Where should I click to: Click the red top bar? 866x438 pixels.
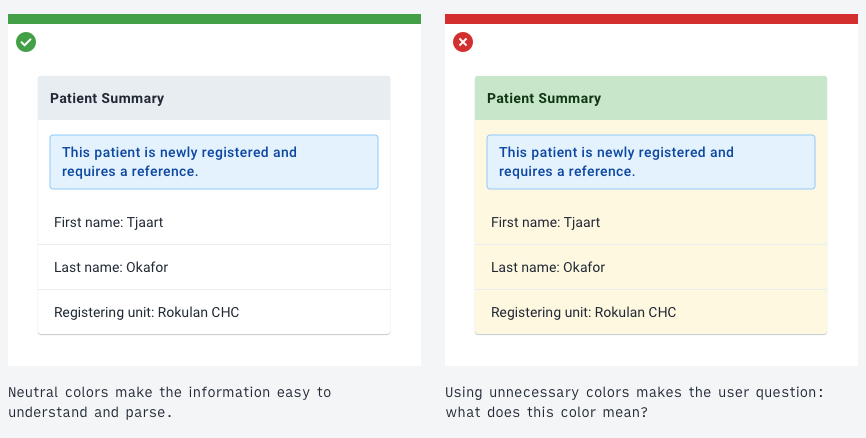click(x=651, y=19)
